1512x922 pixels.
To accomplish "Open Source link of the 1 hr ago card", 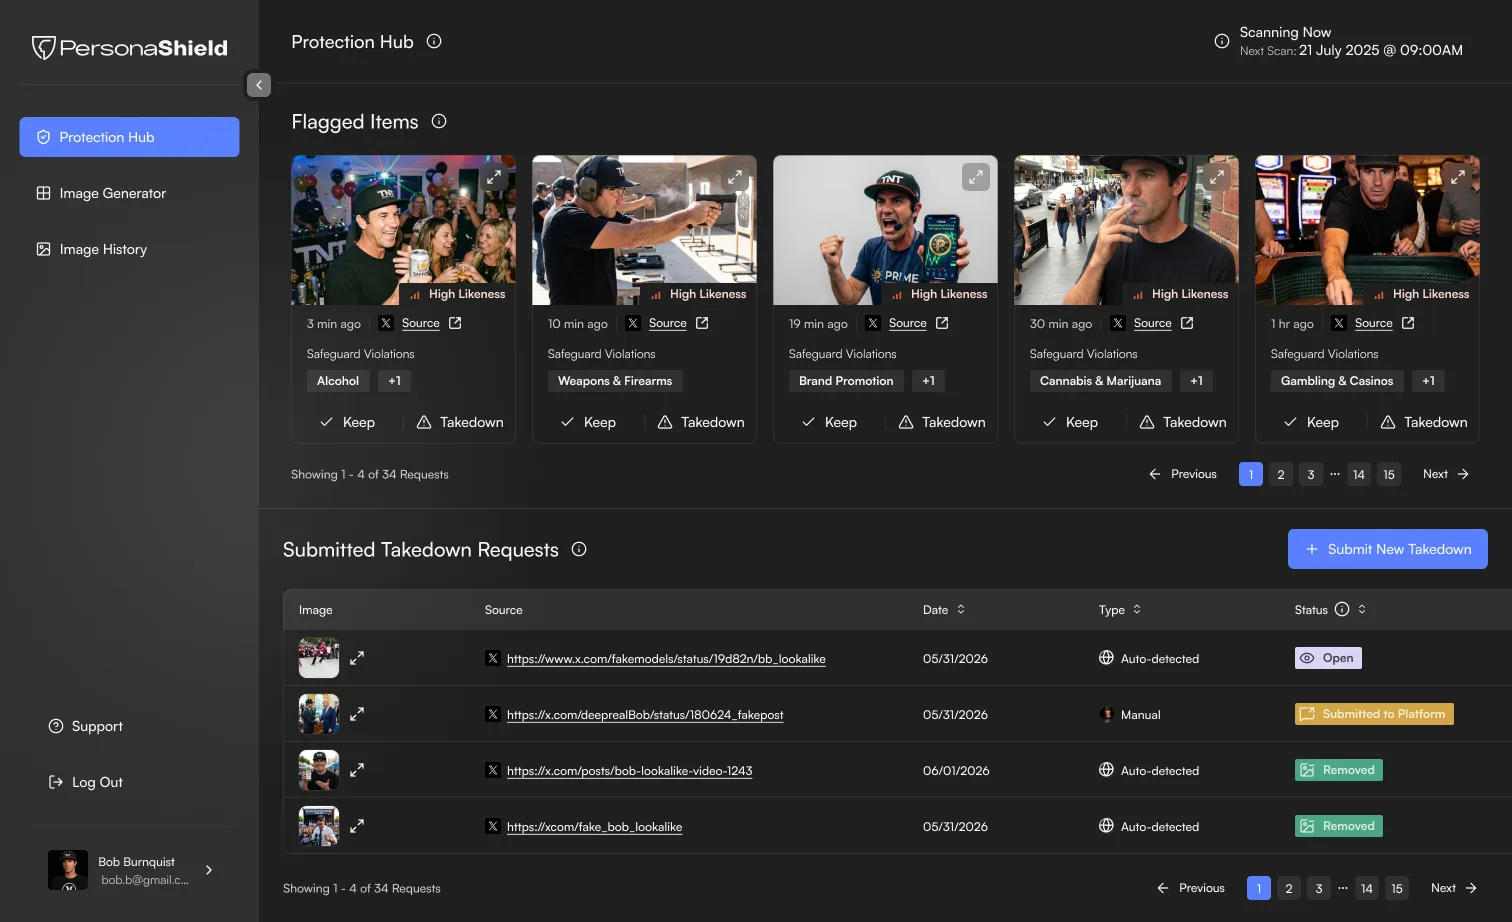I will pyautogui.click(x=1374, y=323).
